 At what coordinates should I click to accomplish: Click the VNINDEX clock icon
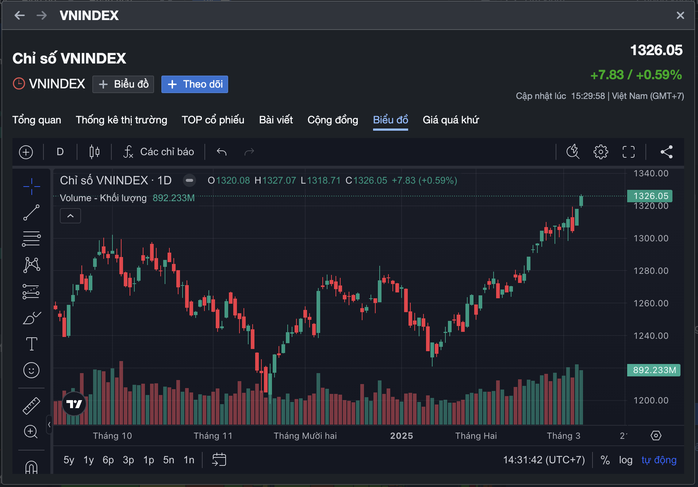[19, 84]
